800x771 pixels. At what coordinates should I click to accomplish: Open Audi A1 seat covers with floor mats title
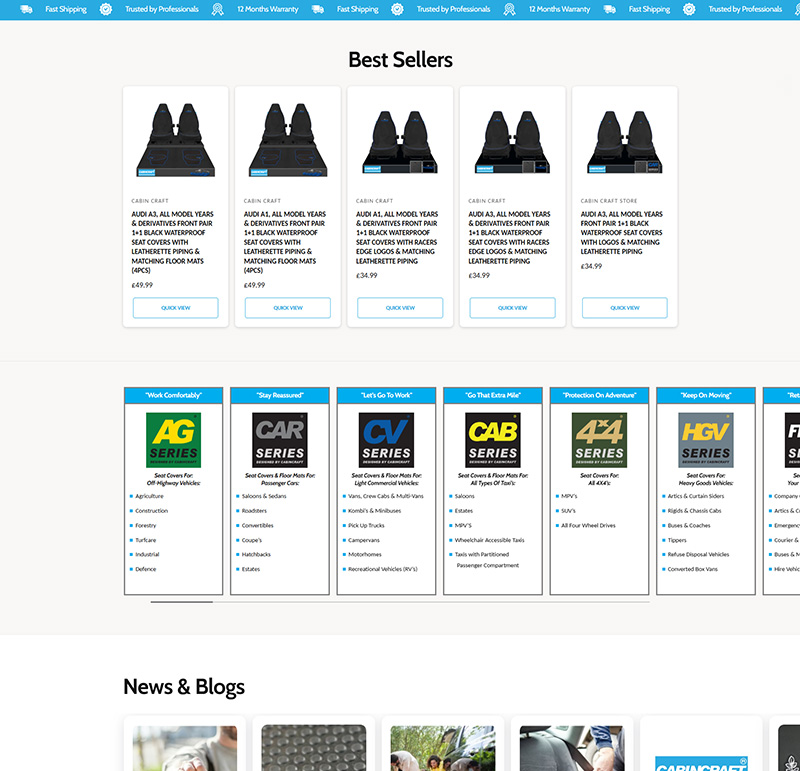[x=285, y=242]
